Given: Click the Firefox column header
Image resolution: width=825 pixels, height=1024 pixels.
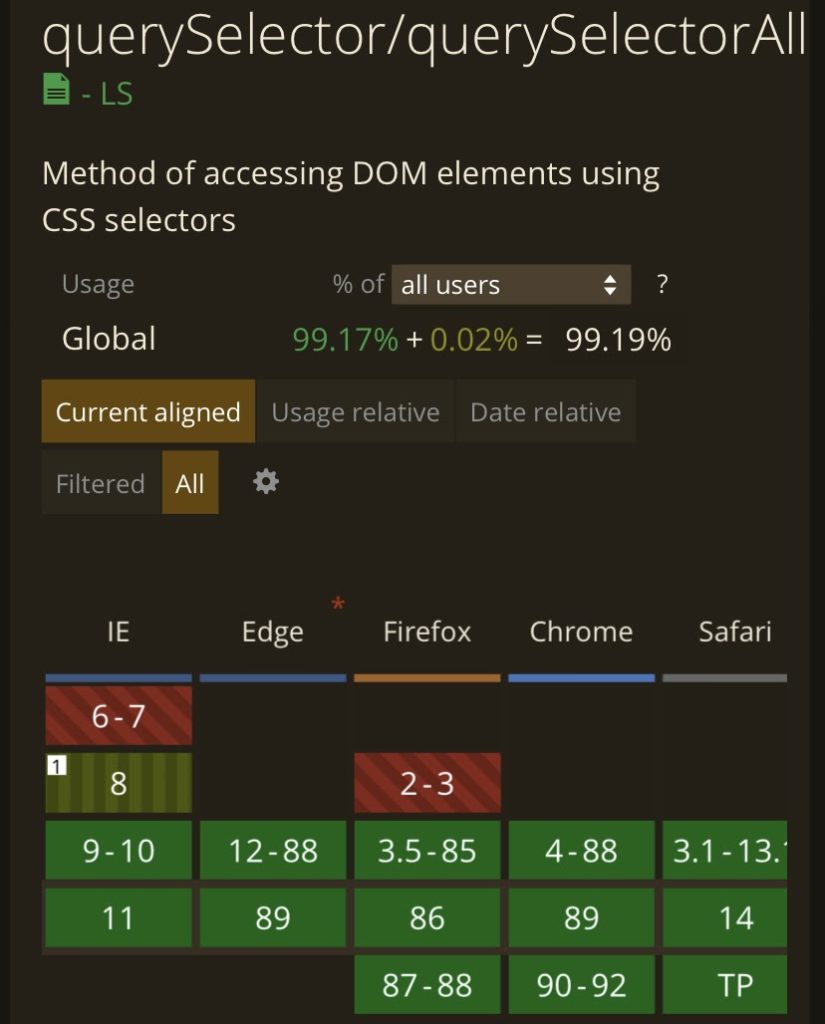Looking at the screenshot, I should 427,632.
